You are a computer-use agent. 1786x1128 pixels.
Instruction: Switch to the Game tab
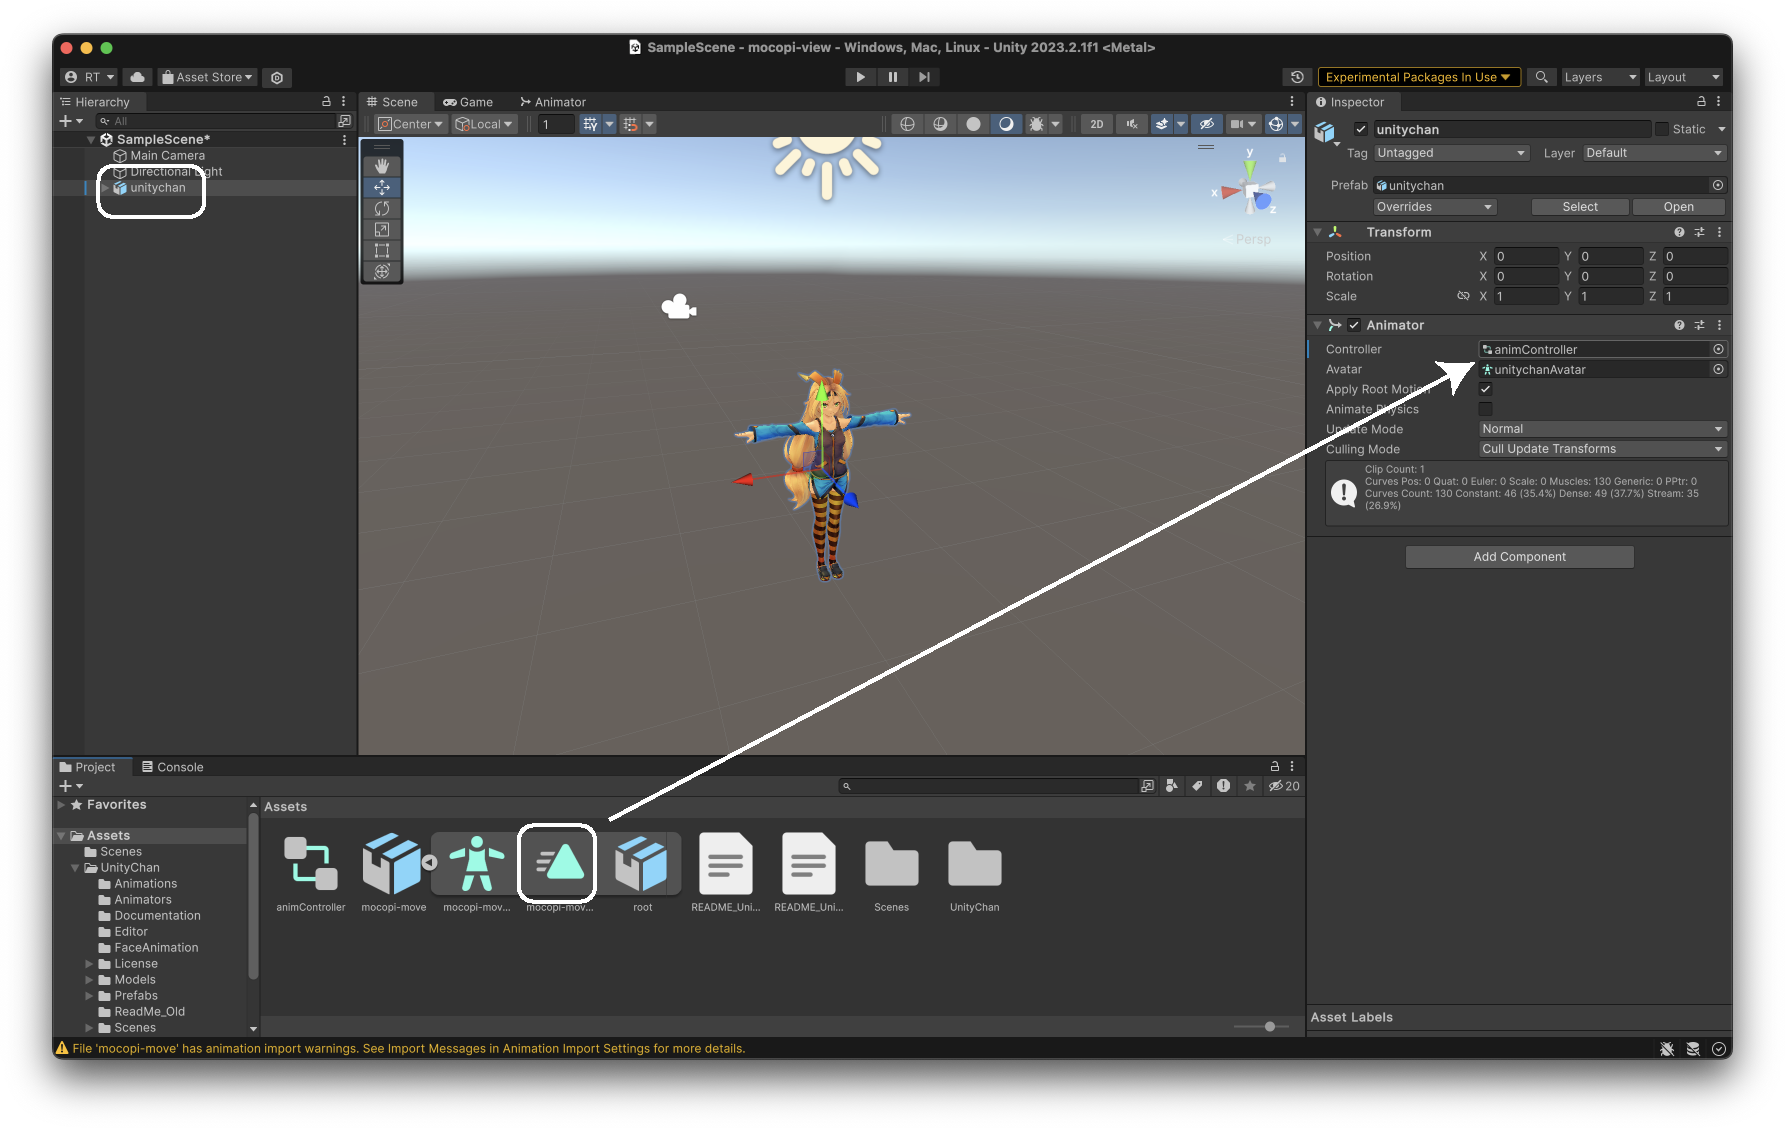coord(468,102)
